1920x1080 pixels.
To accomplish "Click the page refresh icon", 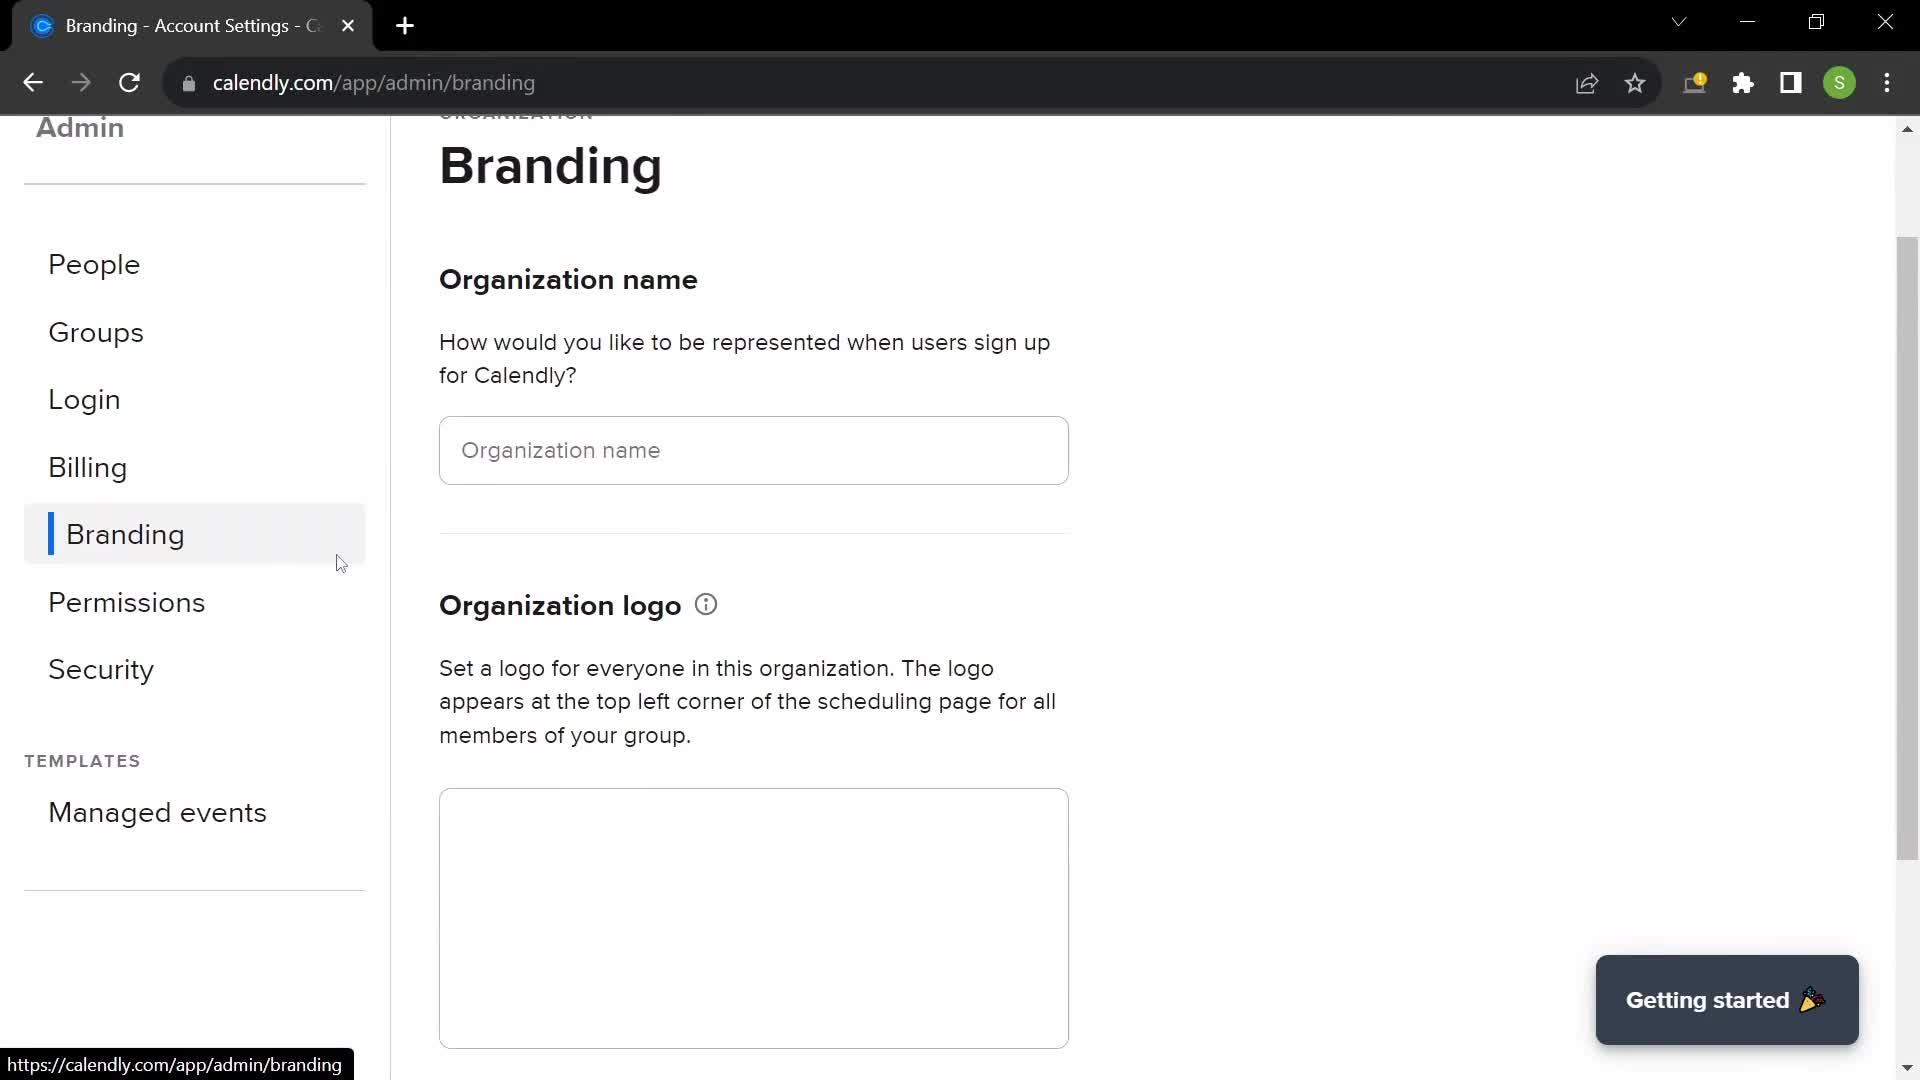I will point(129,83).
